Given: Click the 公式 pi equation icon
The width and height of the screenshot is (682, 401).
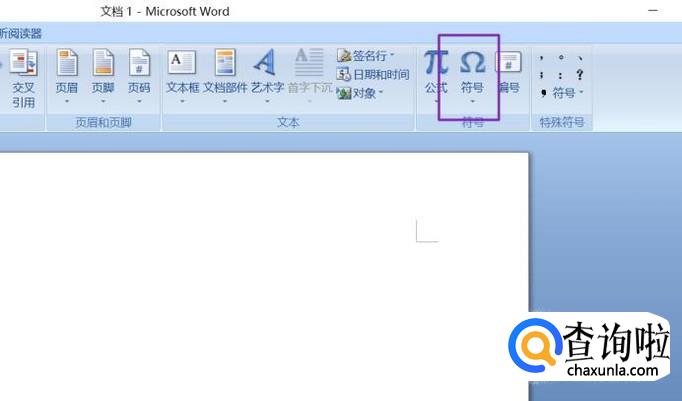Looking at the screenshot, I should click(436, 63).
